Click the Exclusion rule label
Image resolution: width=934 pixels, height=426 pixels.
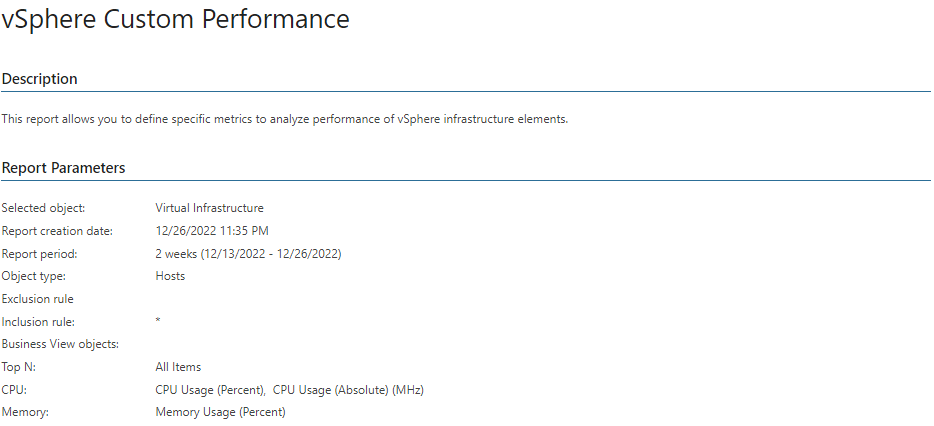38,299
